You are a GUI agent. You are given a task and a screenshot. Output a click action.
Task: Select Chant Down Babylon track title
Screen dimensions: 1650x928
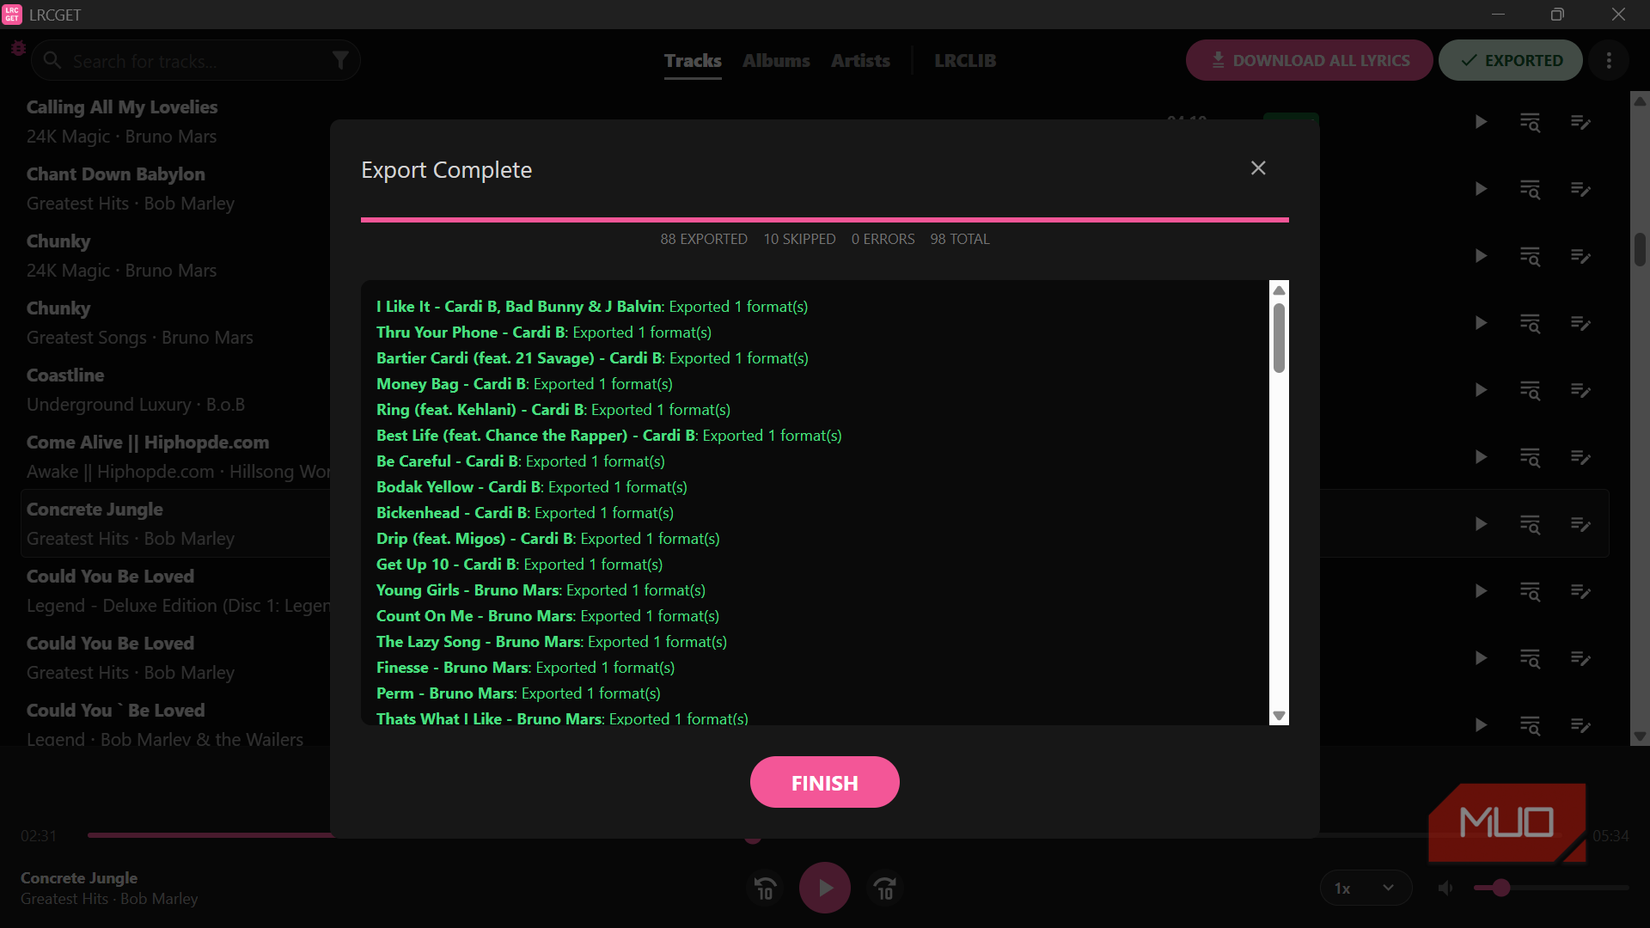pyautogui.click(x=116, y=174)
